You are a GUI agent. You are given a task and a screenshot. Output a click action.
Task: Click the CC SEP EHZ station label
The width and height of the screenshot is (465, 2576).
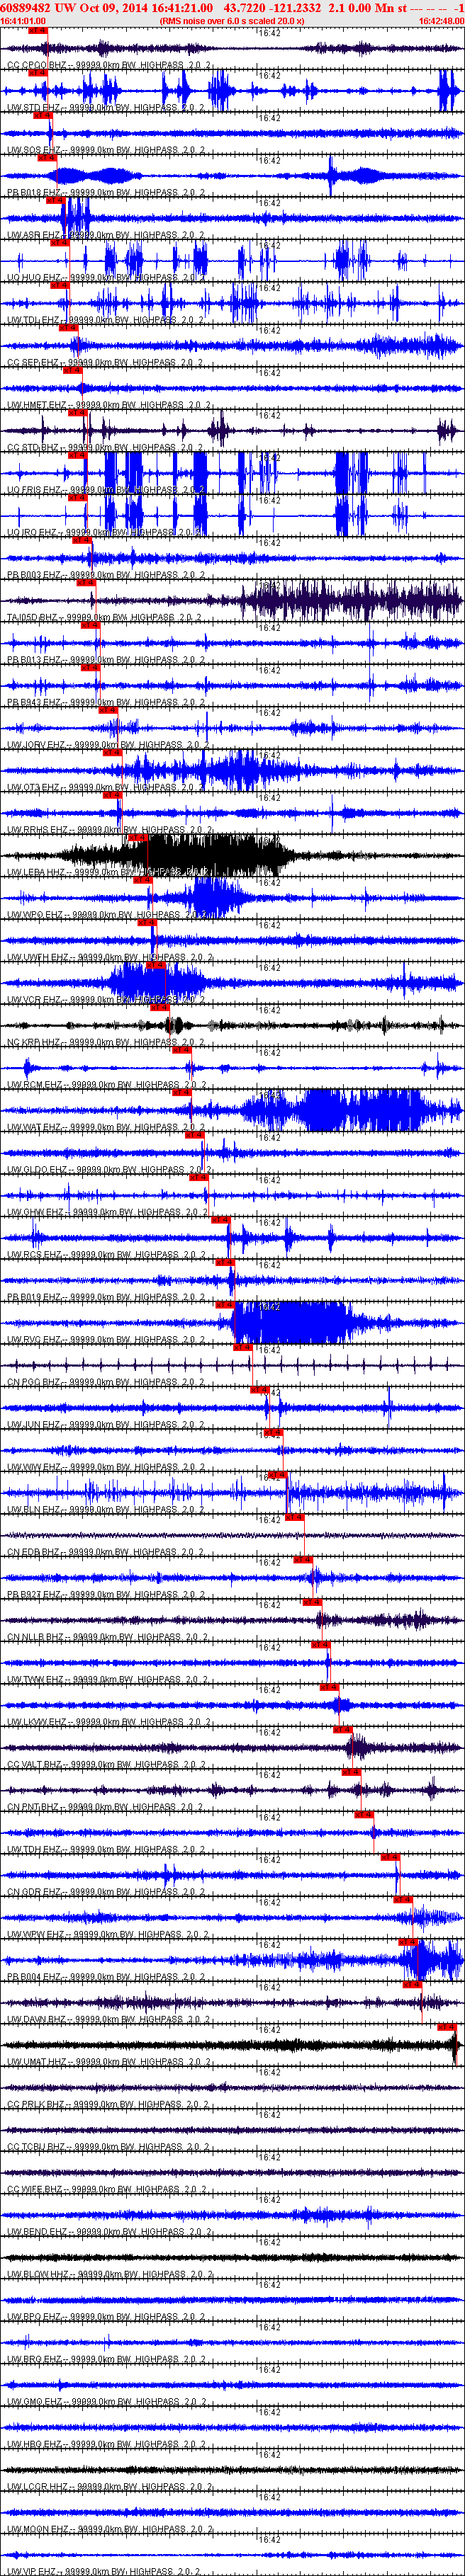tap(106, 363)
